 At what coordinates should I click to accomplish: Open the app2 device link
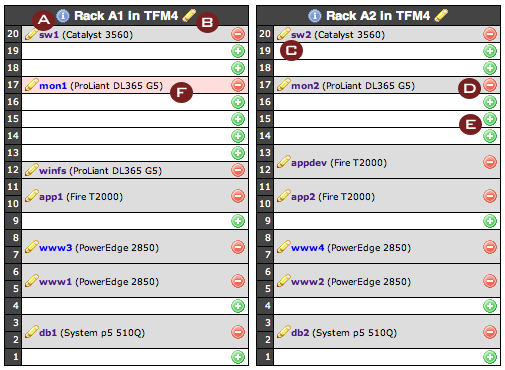coord(303,197)
